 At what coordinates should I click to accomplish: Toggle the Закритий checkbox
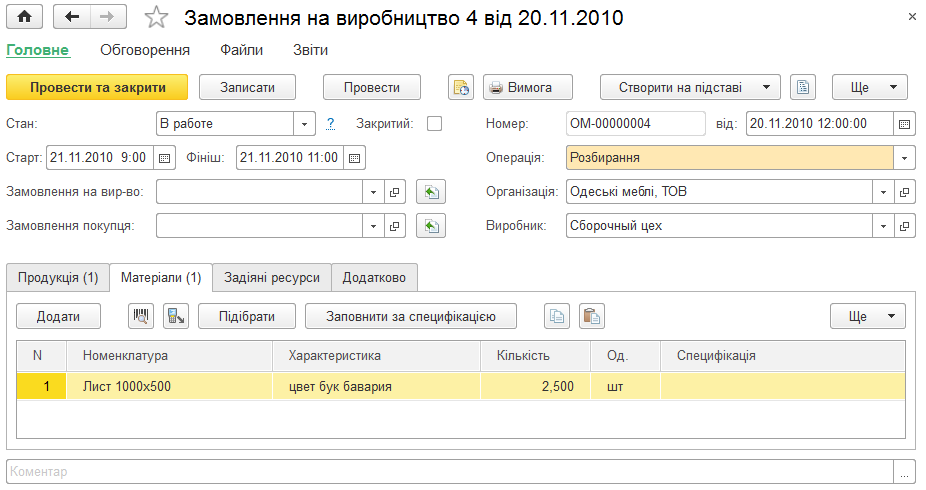435,123
